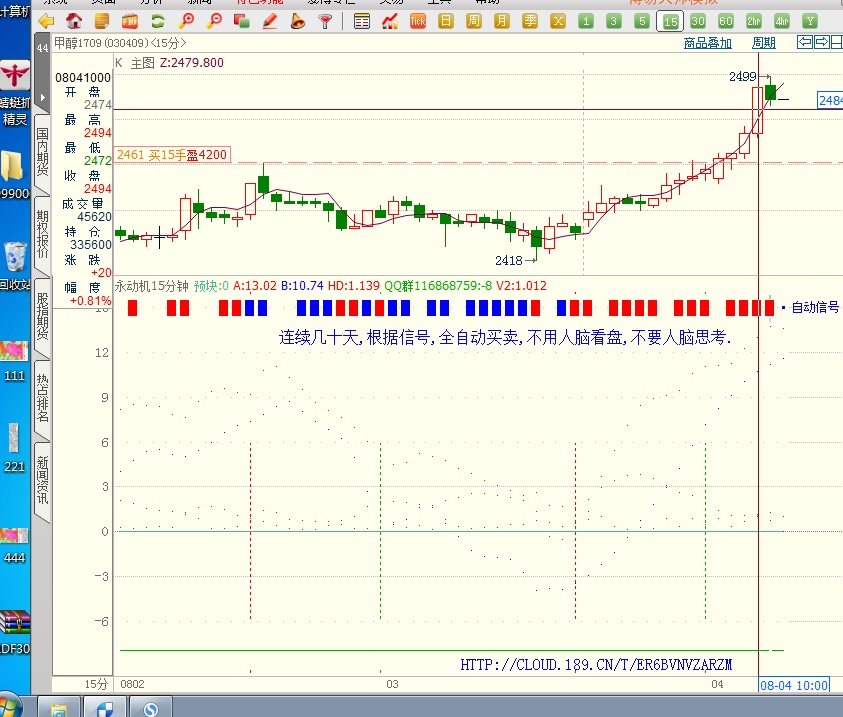The image size is (843, 717).
Task: Click the Tick chart icon
Action: click(x=418, y=21)
